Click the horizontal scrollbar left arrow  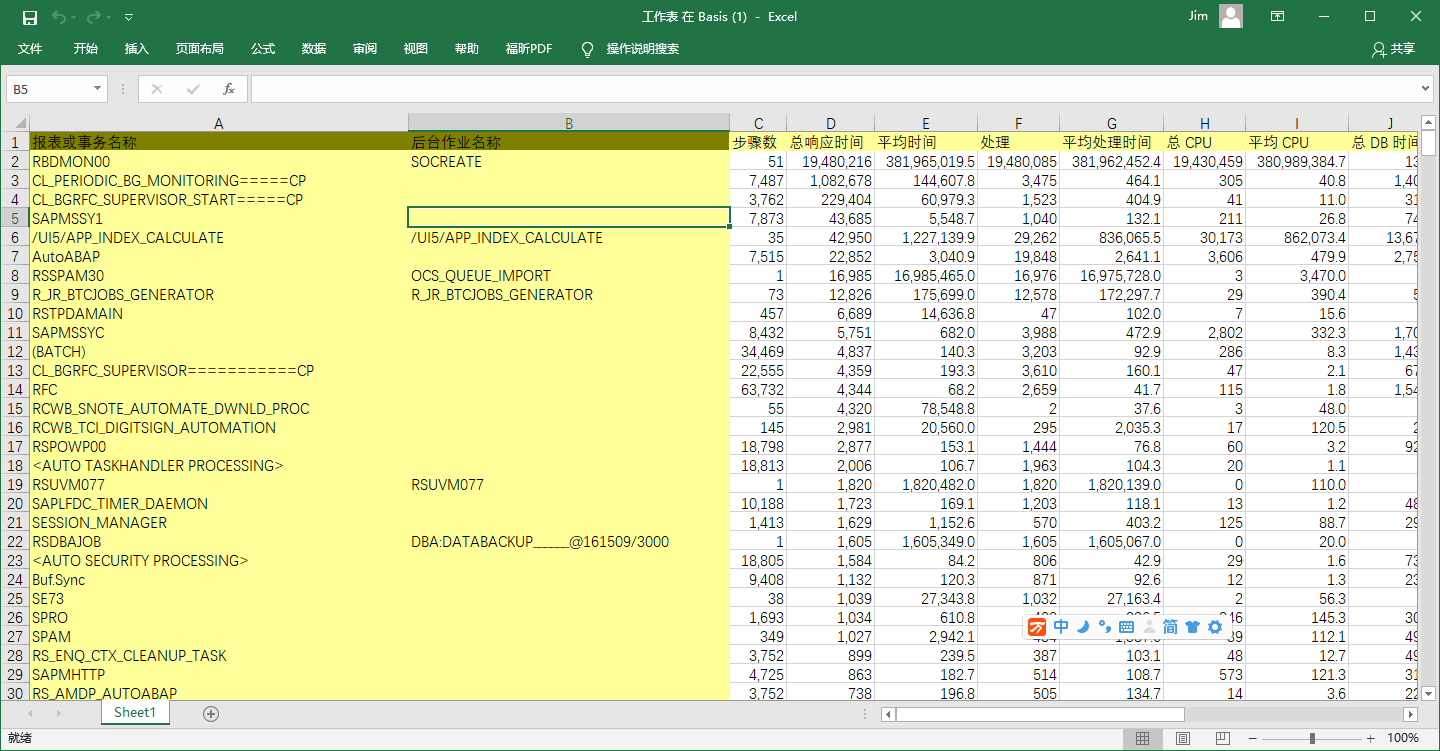click(x=888, y=714)
